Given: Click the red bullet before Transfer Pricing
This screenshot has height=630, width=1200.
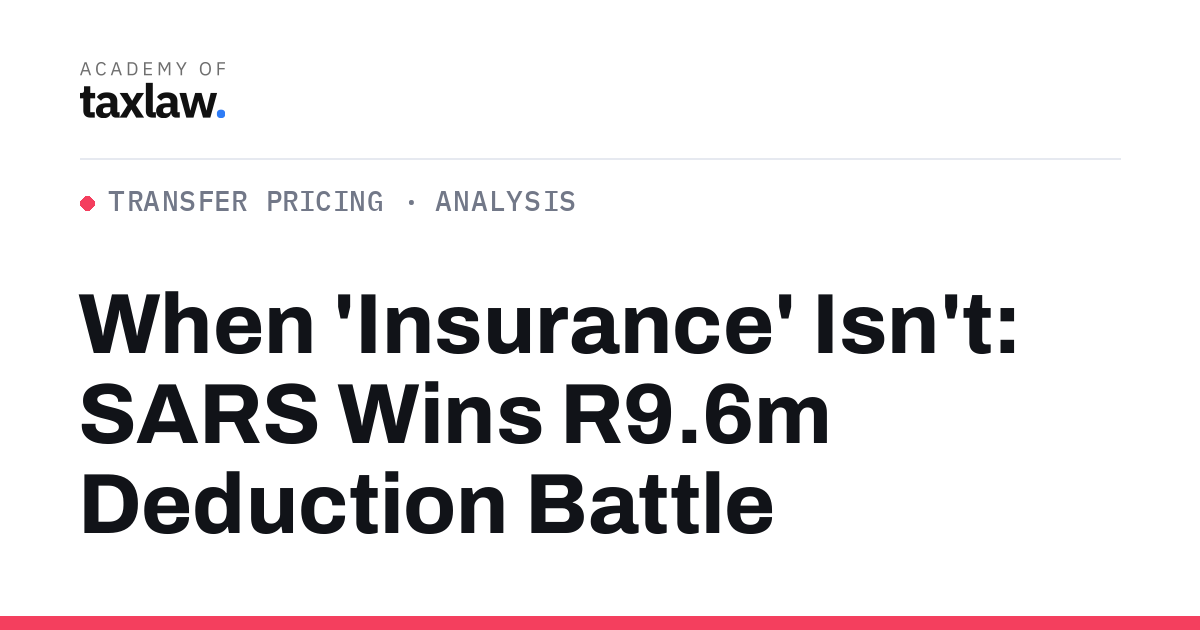Looking at the screenshot, I should click(x=87, y=203).
